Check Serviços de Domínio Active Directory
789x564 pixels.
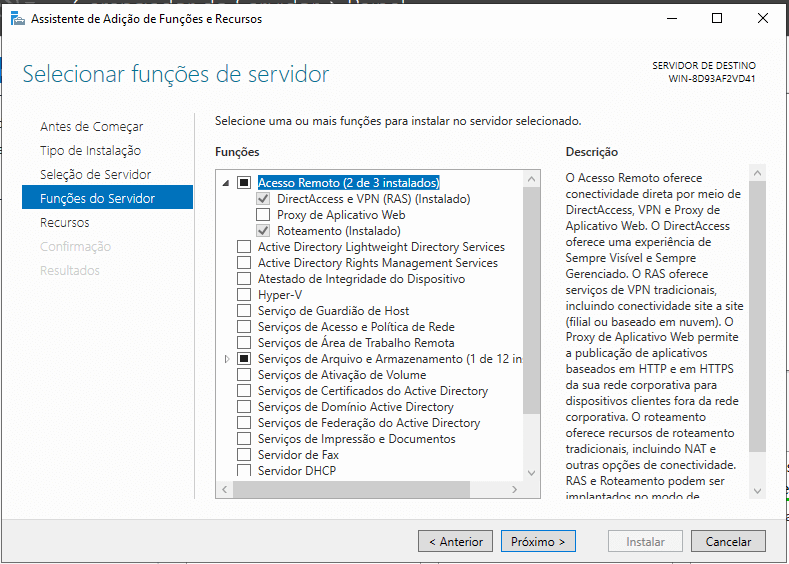[244, 407]
